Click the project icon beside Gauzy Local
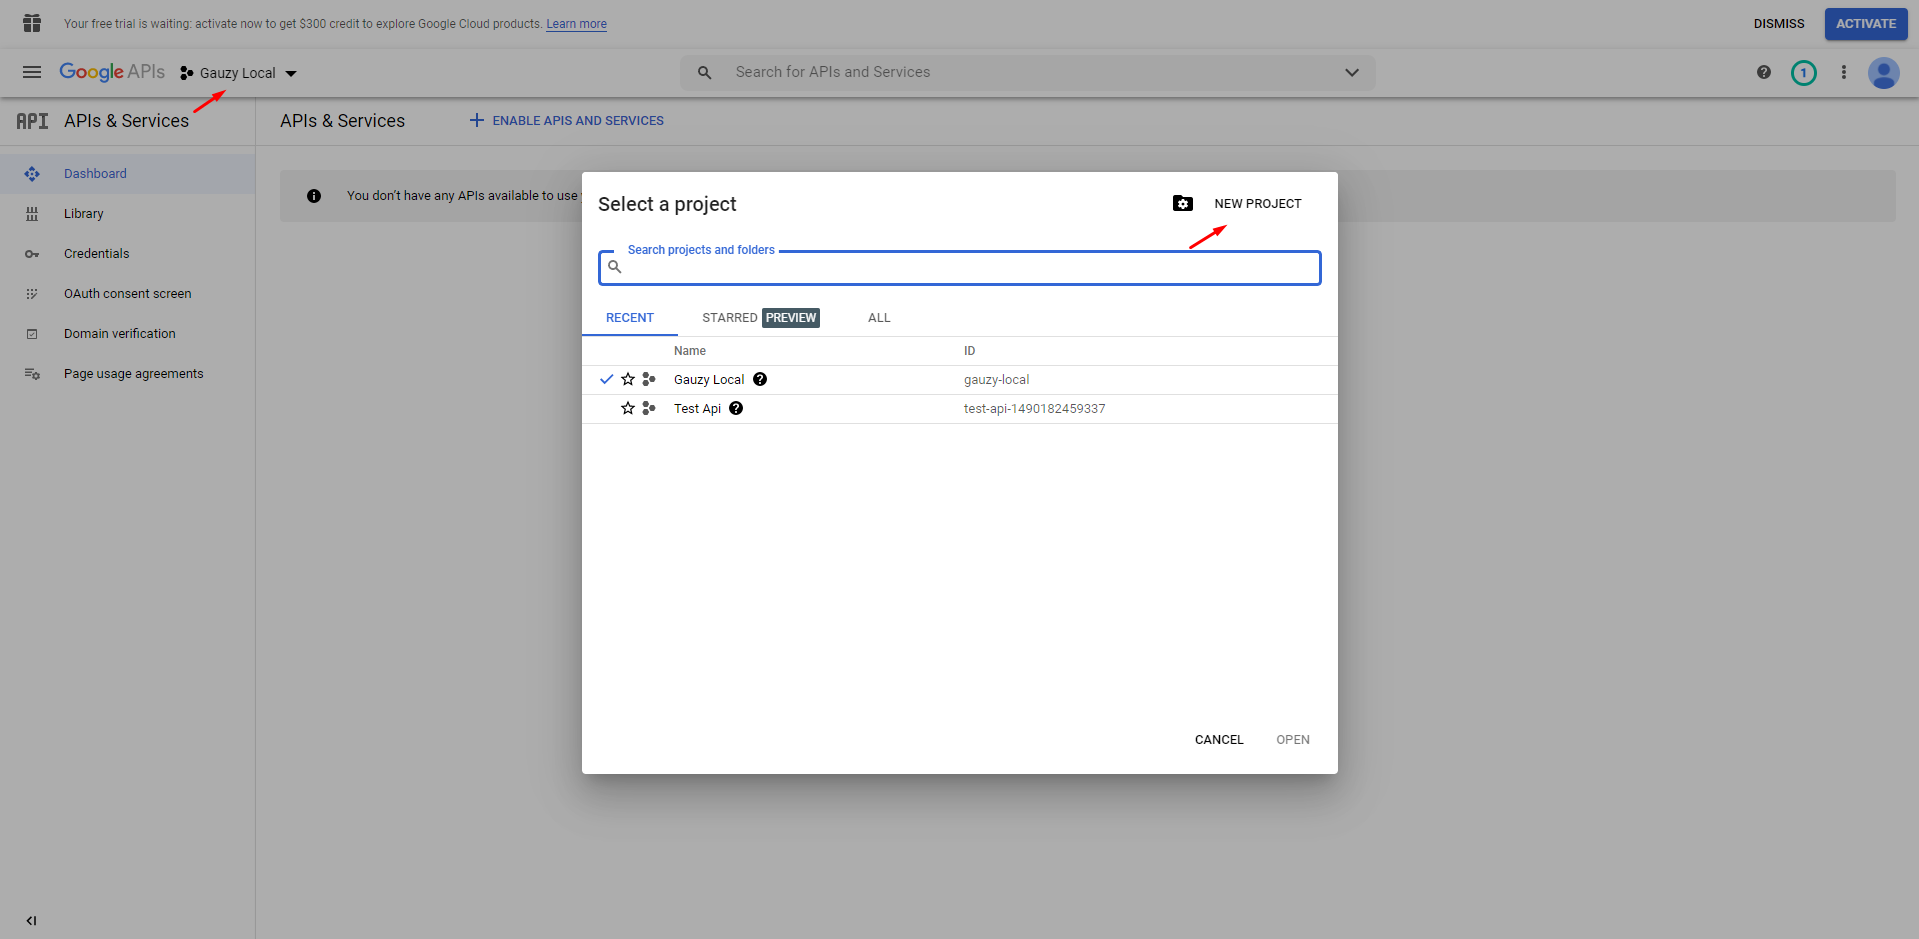1919x939 pixels. [x=649, y=380]
